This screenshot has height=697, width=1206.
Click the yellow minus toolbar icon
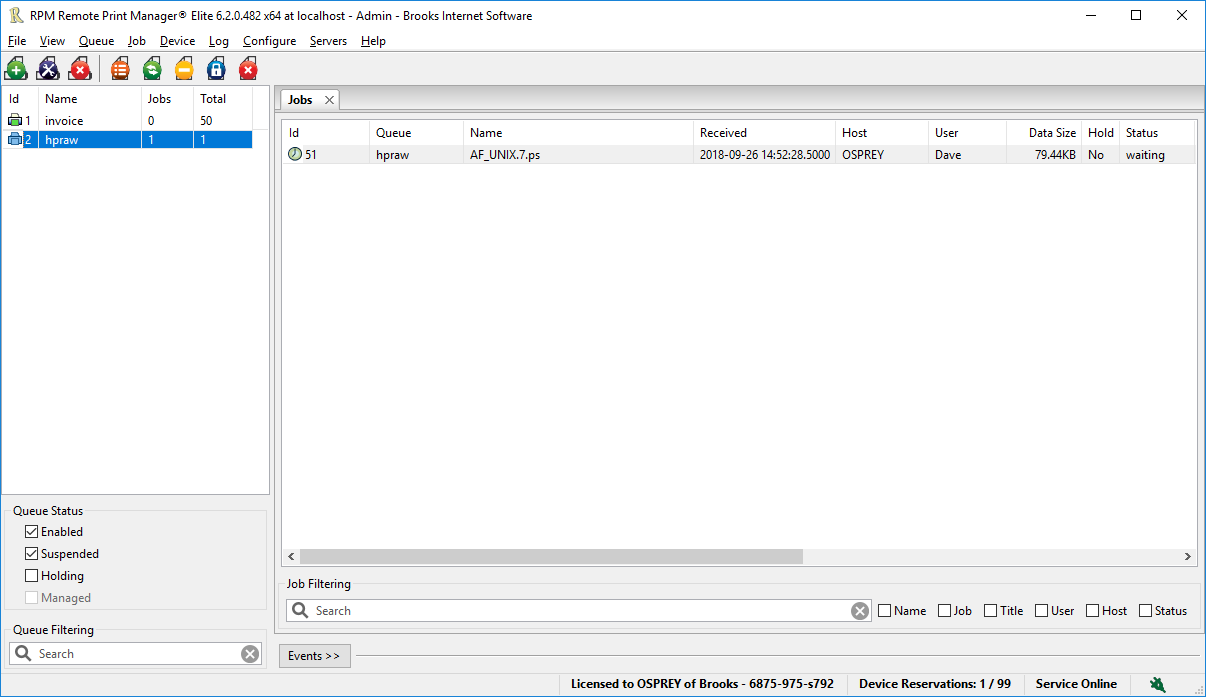[184, 69]
